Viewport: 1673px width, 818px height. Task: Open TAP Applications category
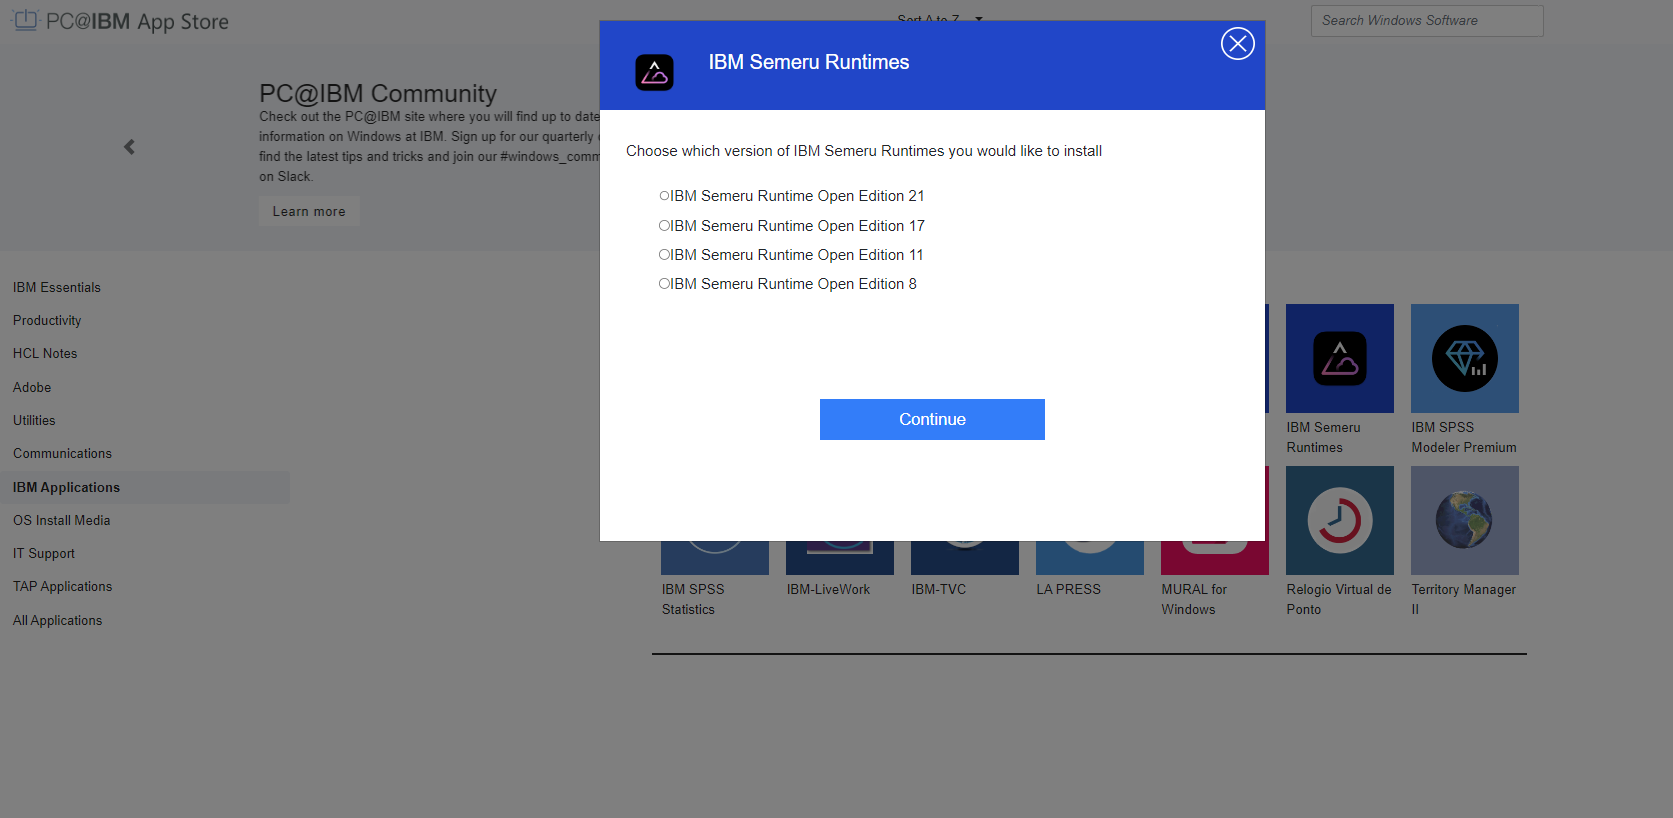pos(62,586)
